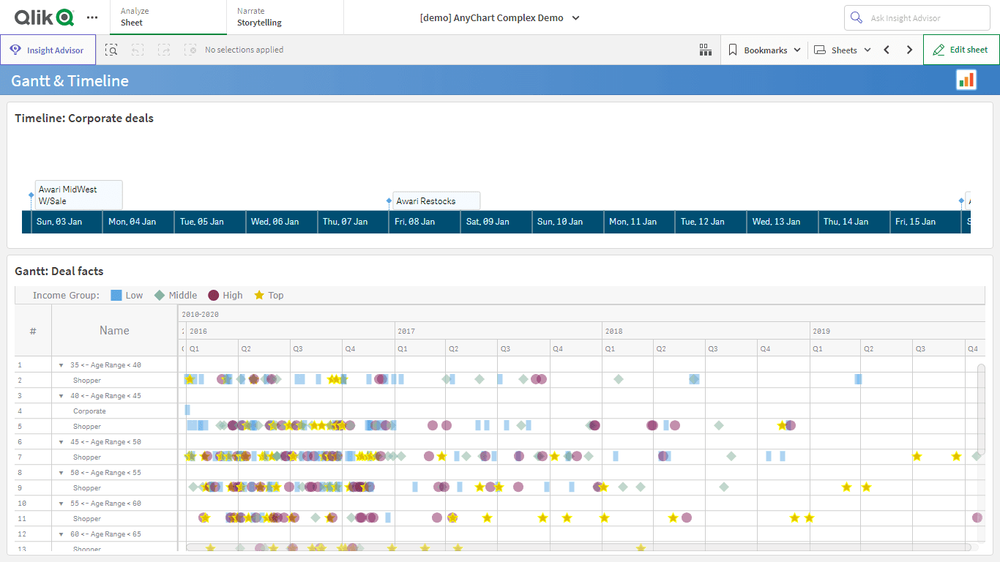Click the bar chart icon in sheet title
Viewport: 1000px width, 562px height.
[x=966, y=80]
